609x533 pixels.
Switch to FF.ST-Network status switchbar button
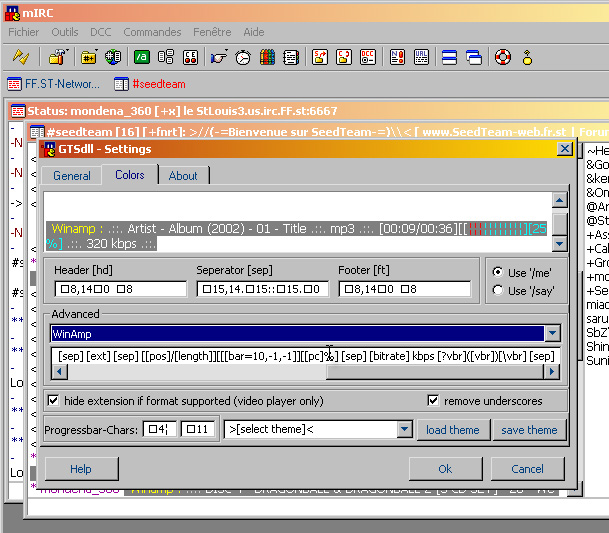[54, 84]
